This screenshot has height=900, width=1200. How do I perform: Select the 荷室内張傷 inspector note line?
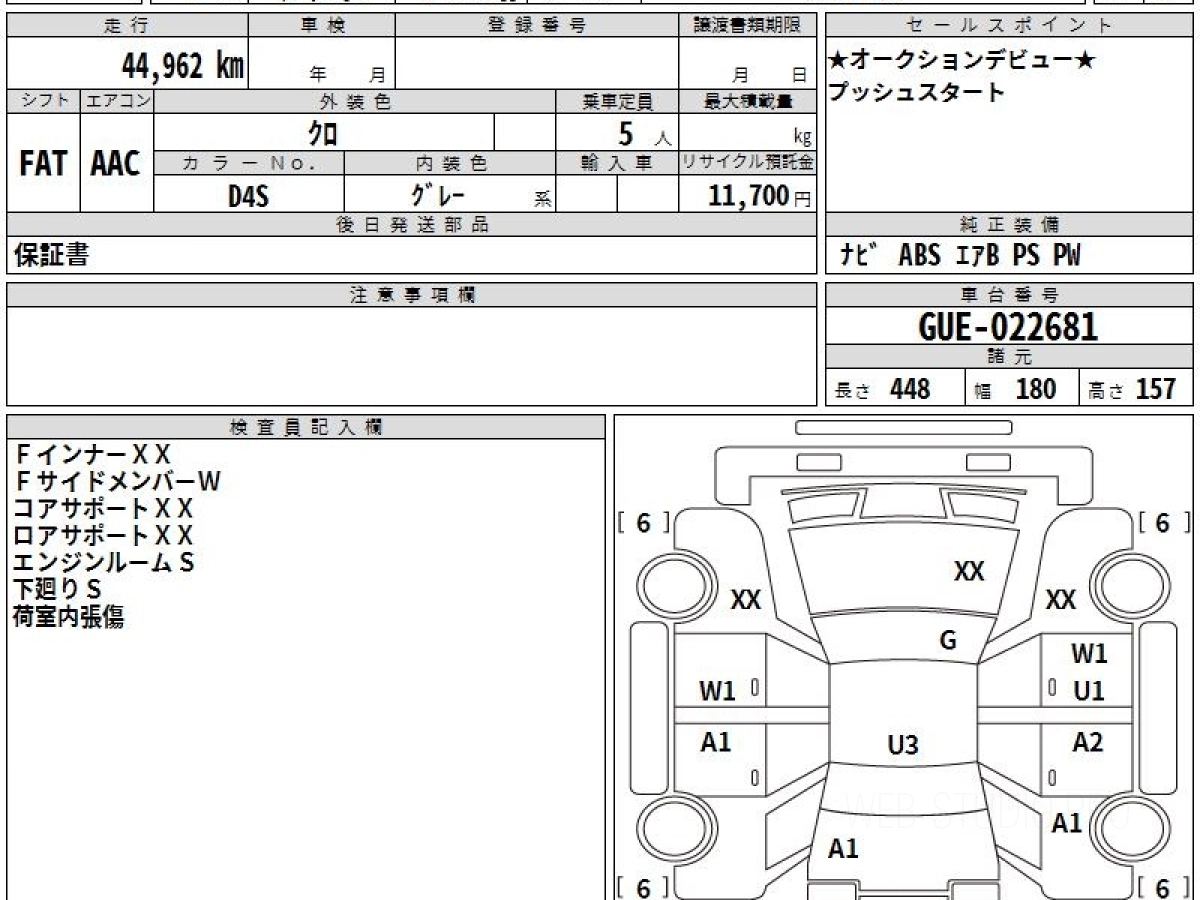69,617
